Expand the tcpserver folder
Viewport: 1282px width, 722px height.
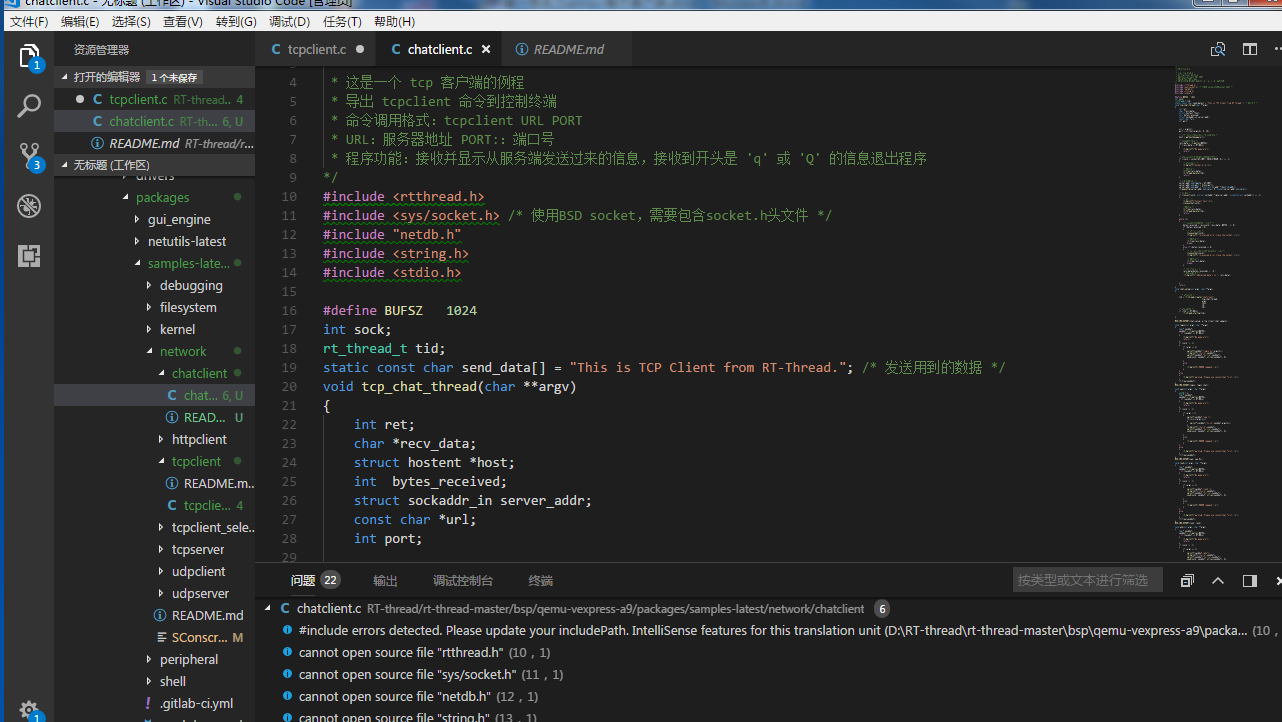click(x=162, y=549)
